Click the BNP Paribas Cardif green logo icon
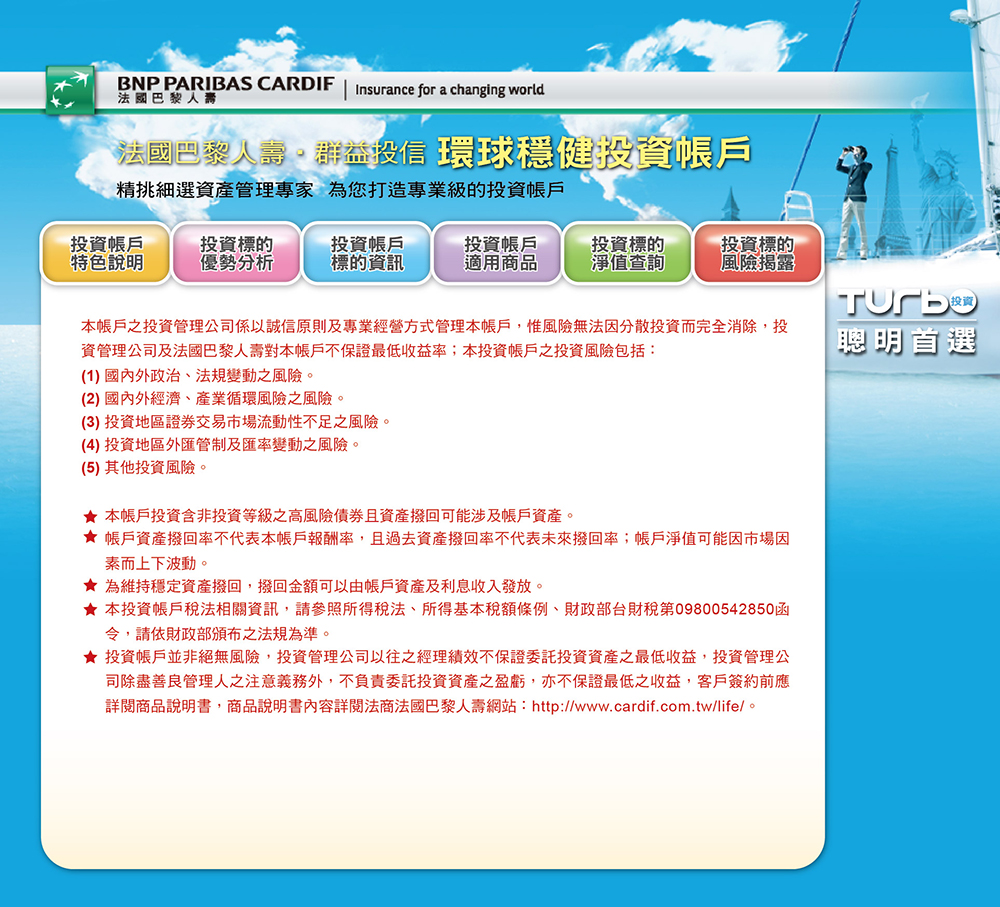Image resolution: width=1000 pixels, height=907 pixels. [x=70, y=91]
